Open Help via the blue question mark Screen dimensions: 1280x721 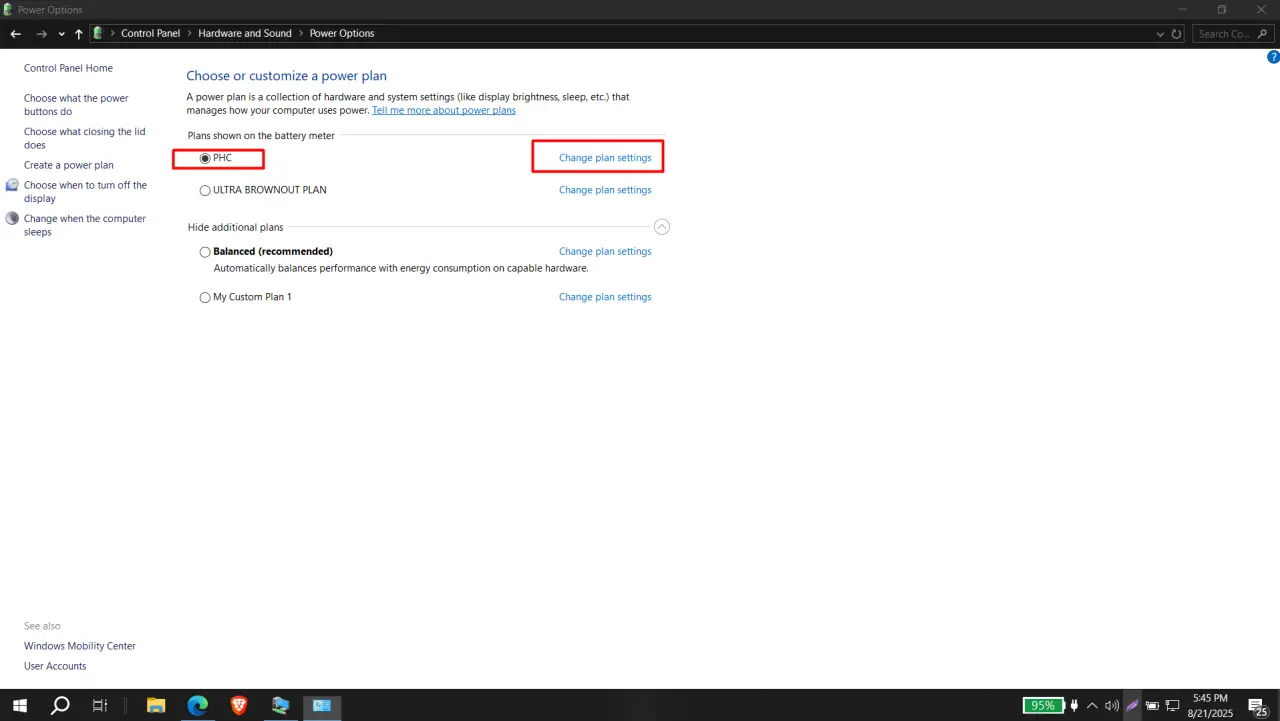tap(1273, 57)
